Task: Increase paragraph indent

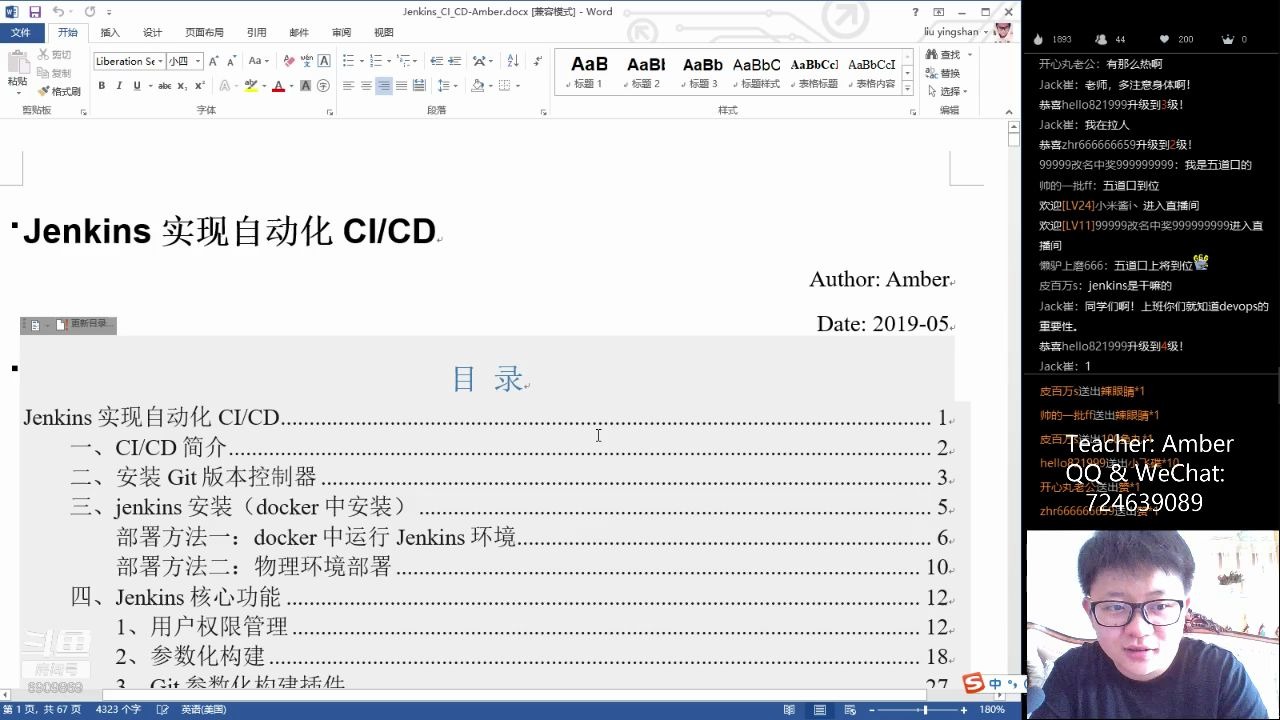Action: (454, 61)
